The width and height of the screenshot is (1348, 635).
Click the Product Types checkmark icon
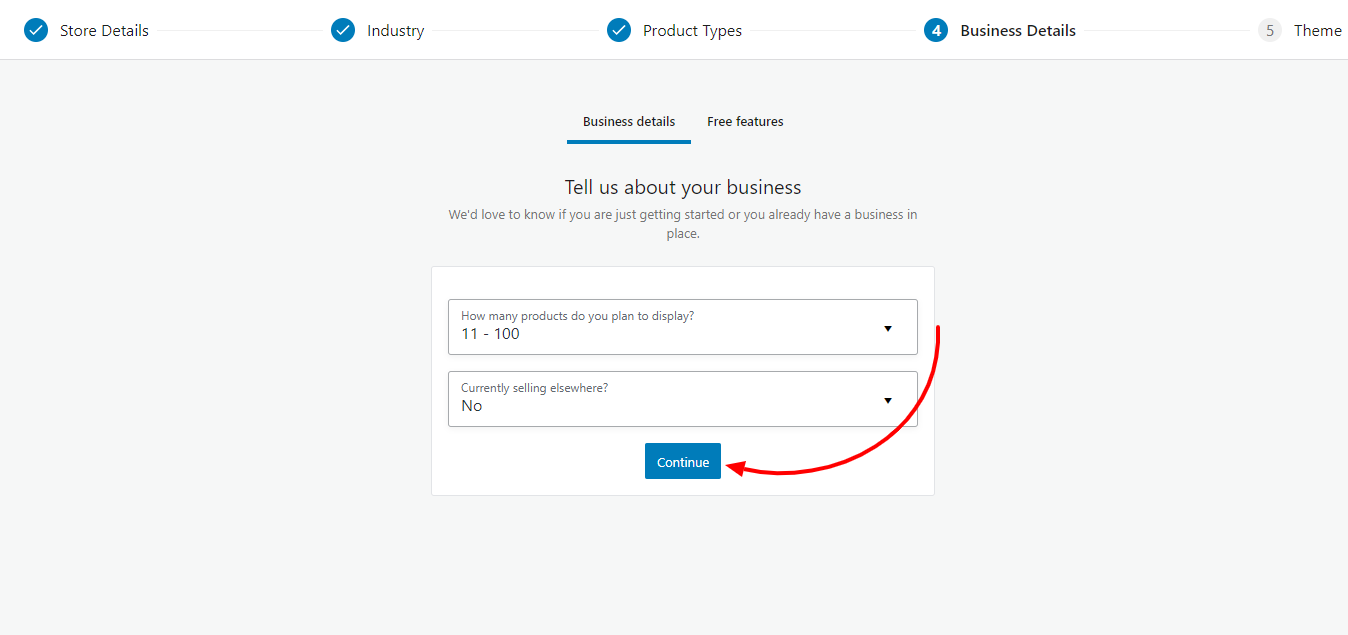[620, 30]
